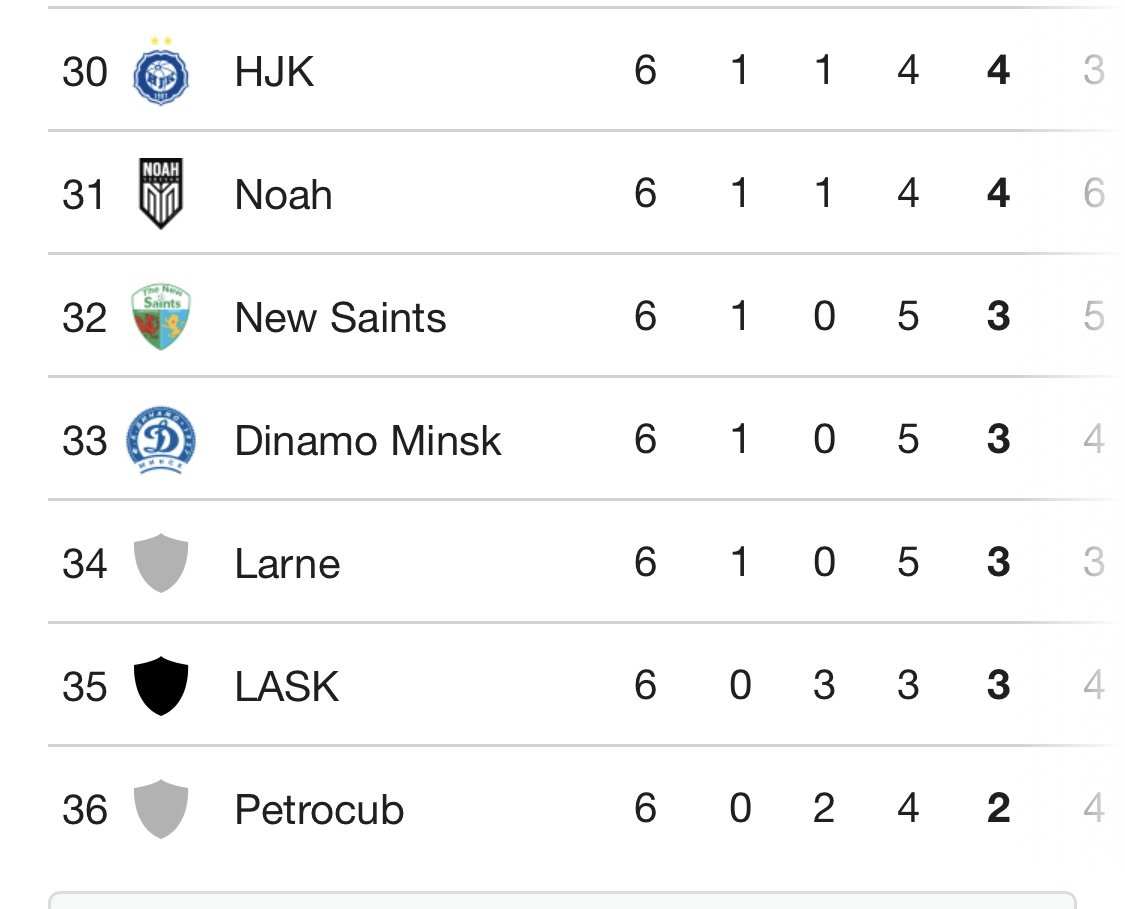Click rank number 30 in standings

[84, 72]
